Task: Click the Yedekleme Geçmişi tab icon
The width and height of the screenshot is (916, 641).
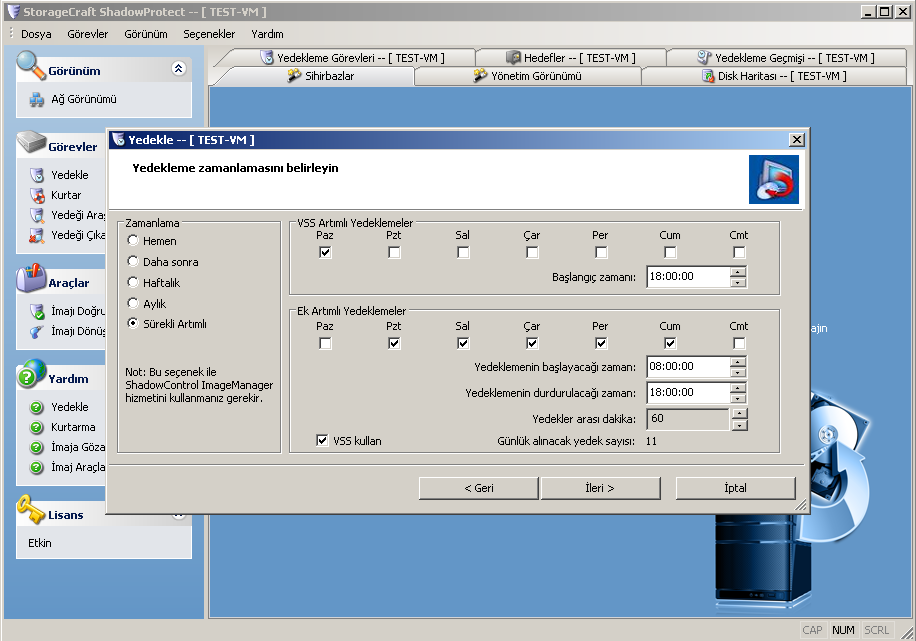Action: point(705,57)
